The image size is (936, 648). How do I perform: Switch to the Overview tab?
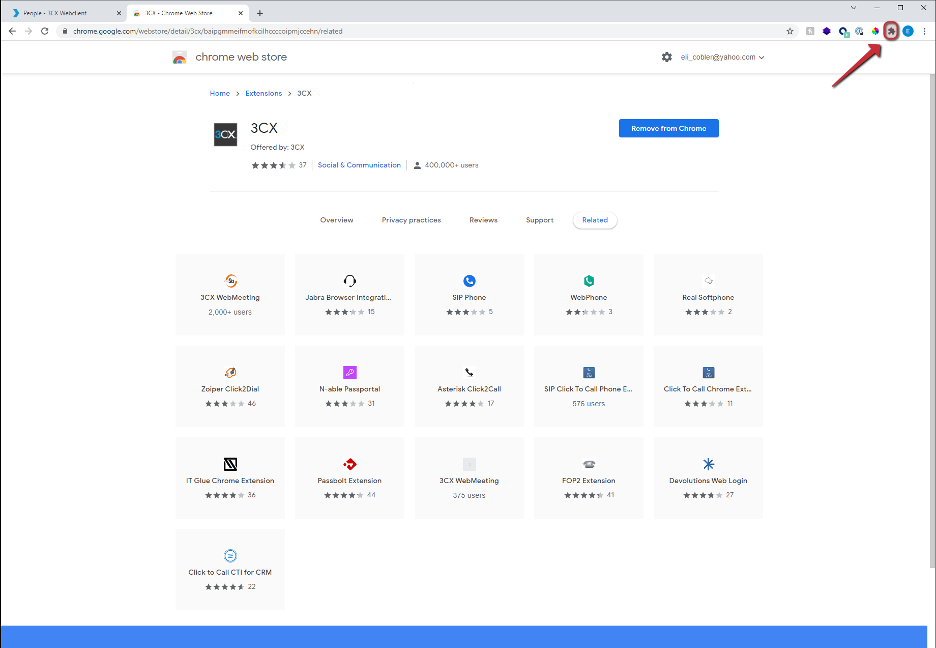(x=337, y=220)
